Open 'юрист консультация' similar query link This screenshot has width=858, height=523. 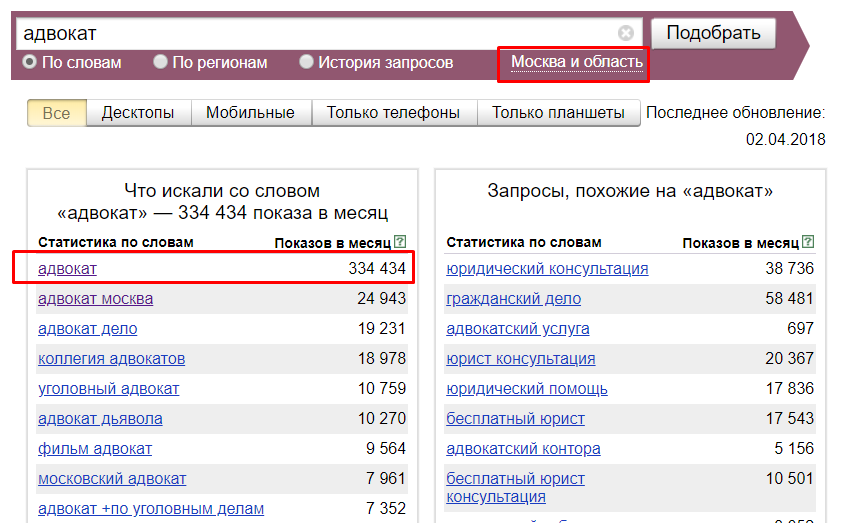[521, 359]
